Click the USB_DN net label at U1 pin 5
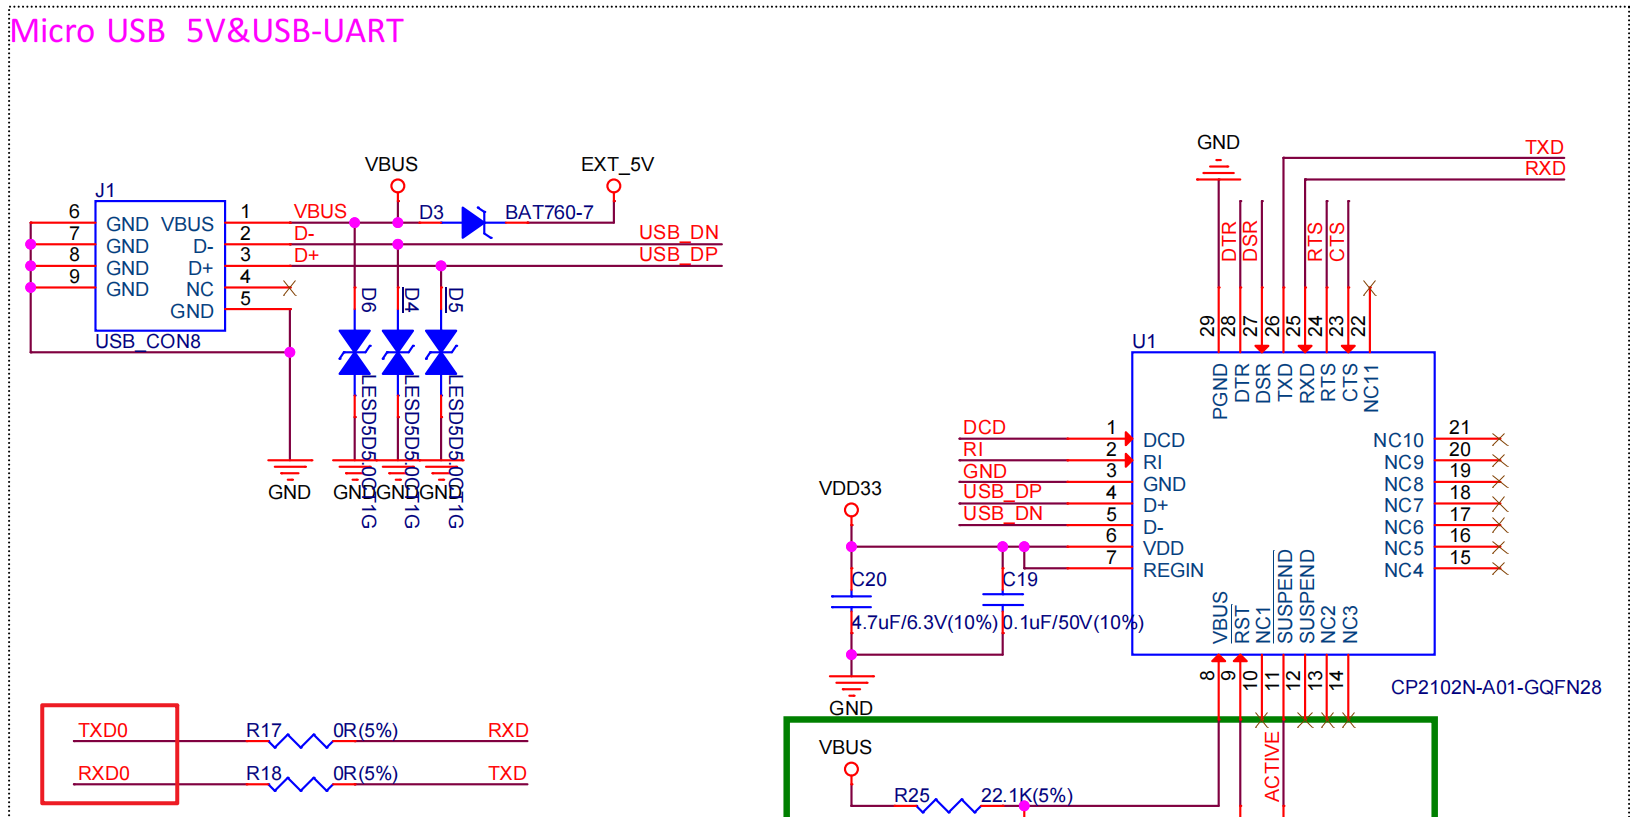Screen dimensions: 1630x817 pos(1003,513)
